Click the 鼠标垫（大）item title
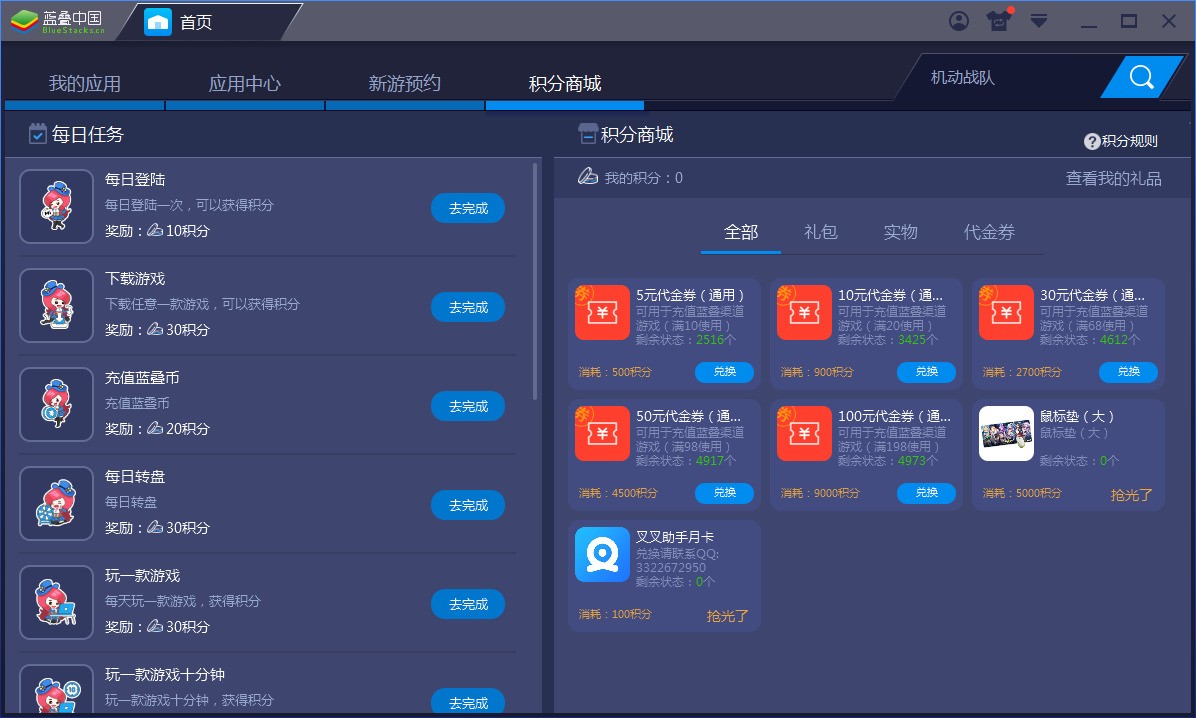The height and width of the screenshot is (718, 1196). pyautogui.click(x=1077, y=416)
